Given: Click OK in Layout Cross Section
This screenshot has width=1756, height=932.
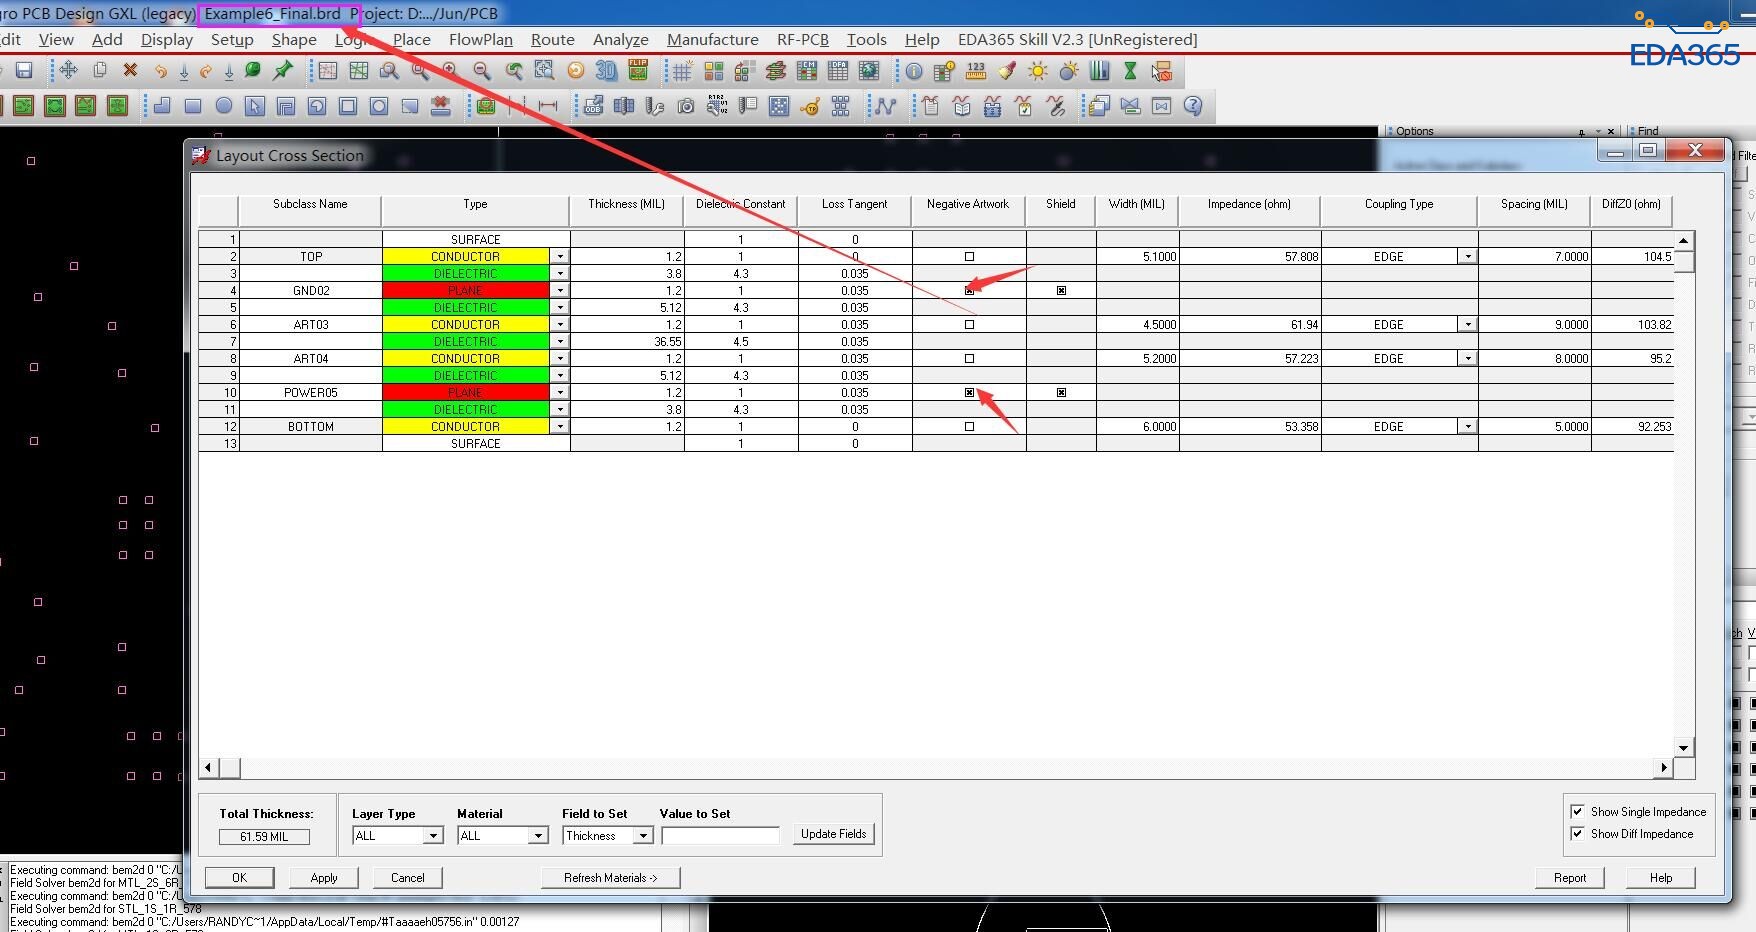Looking at the screenshot, I should (239, 877).
